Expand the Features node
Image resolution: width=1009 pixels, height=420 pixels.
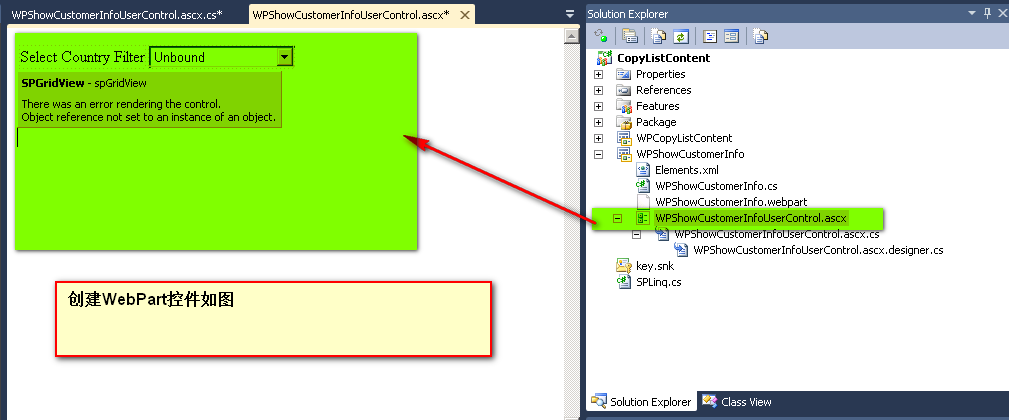pyautogui.click(x=598, y=106)
